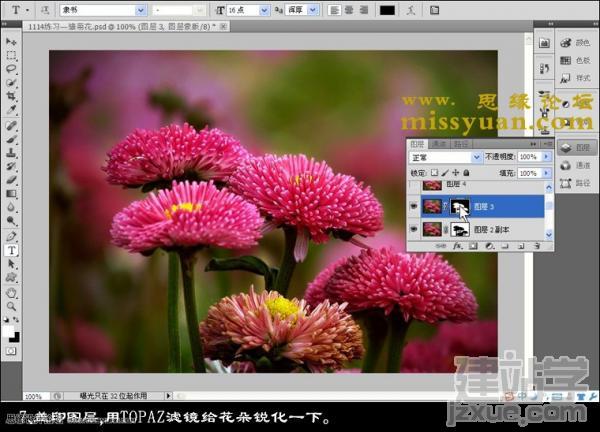Select the Eyedropper tool

coord(11,110)
